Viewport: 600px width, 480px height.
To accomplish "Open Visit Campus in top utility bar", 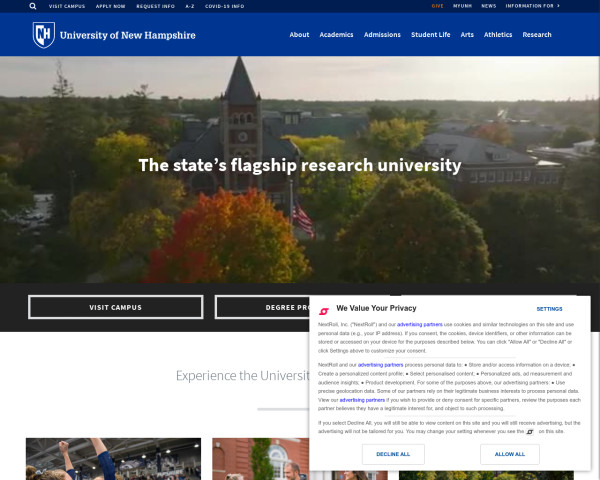I will point(67,6).
